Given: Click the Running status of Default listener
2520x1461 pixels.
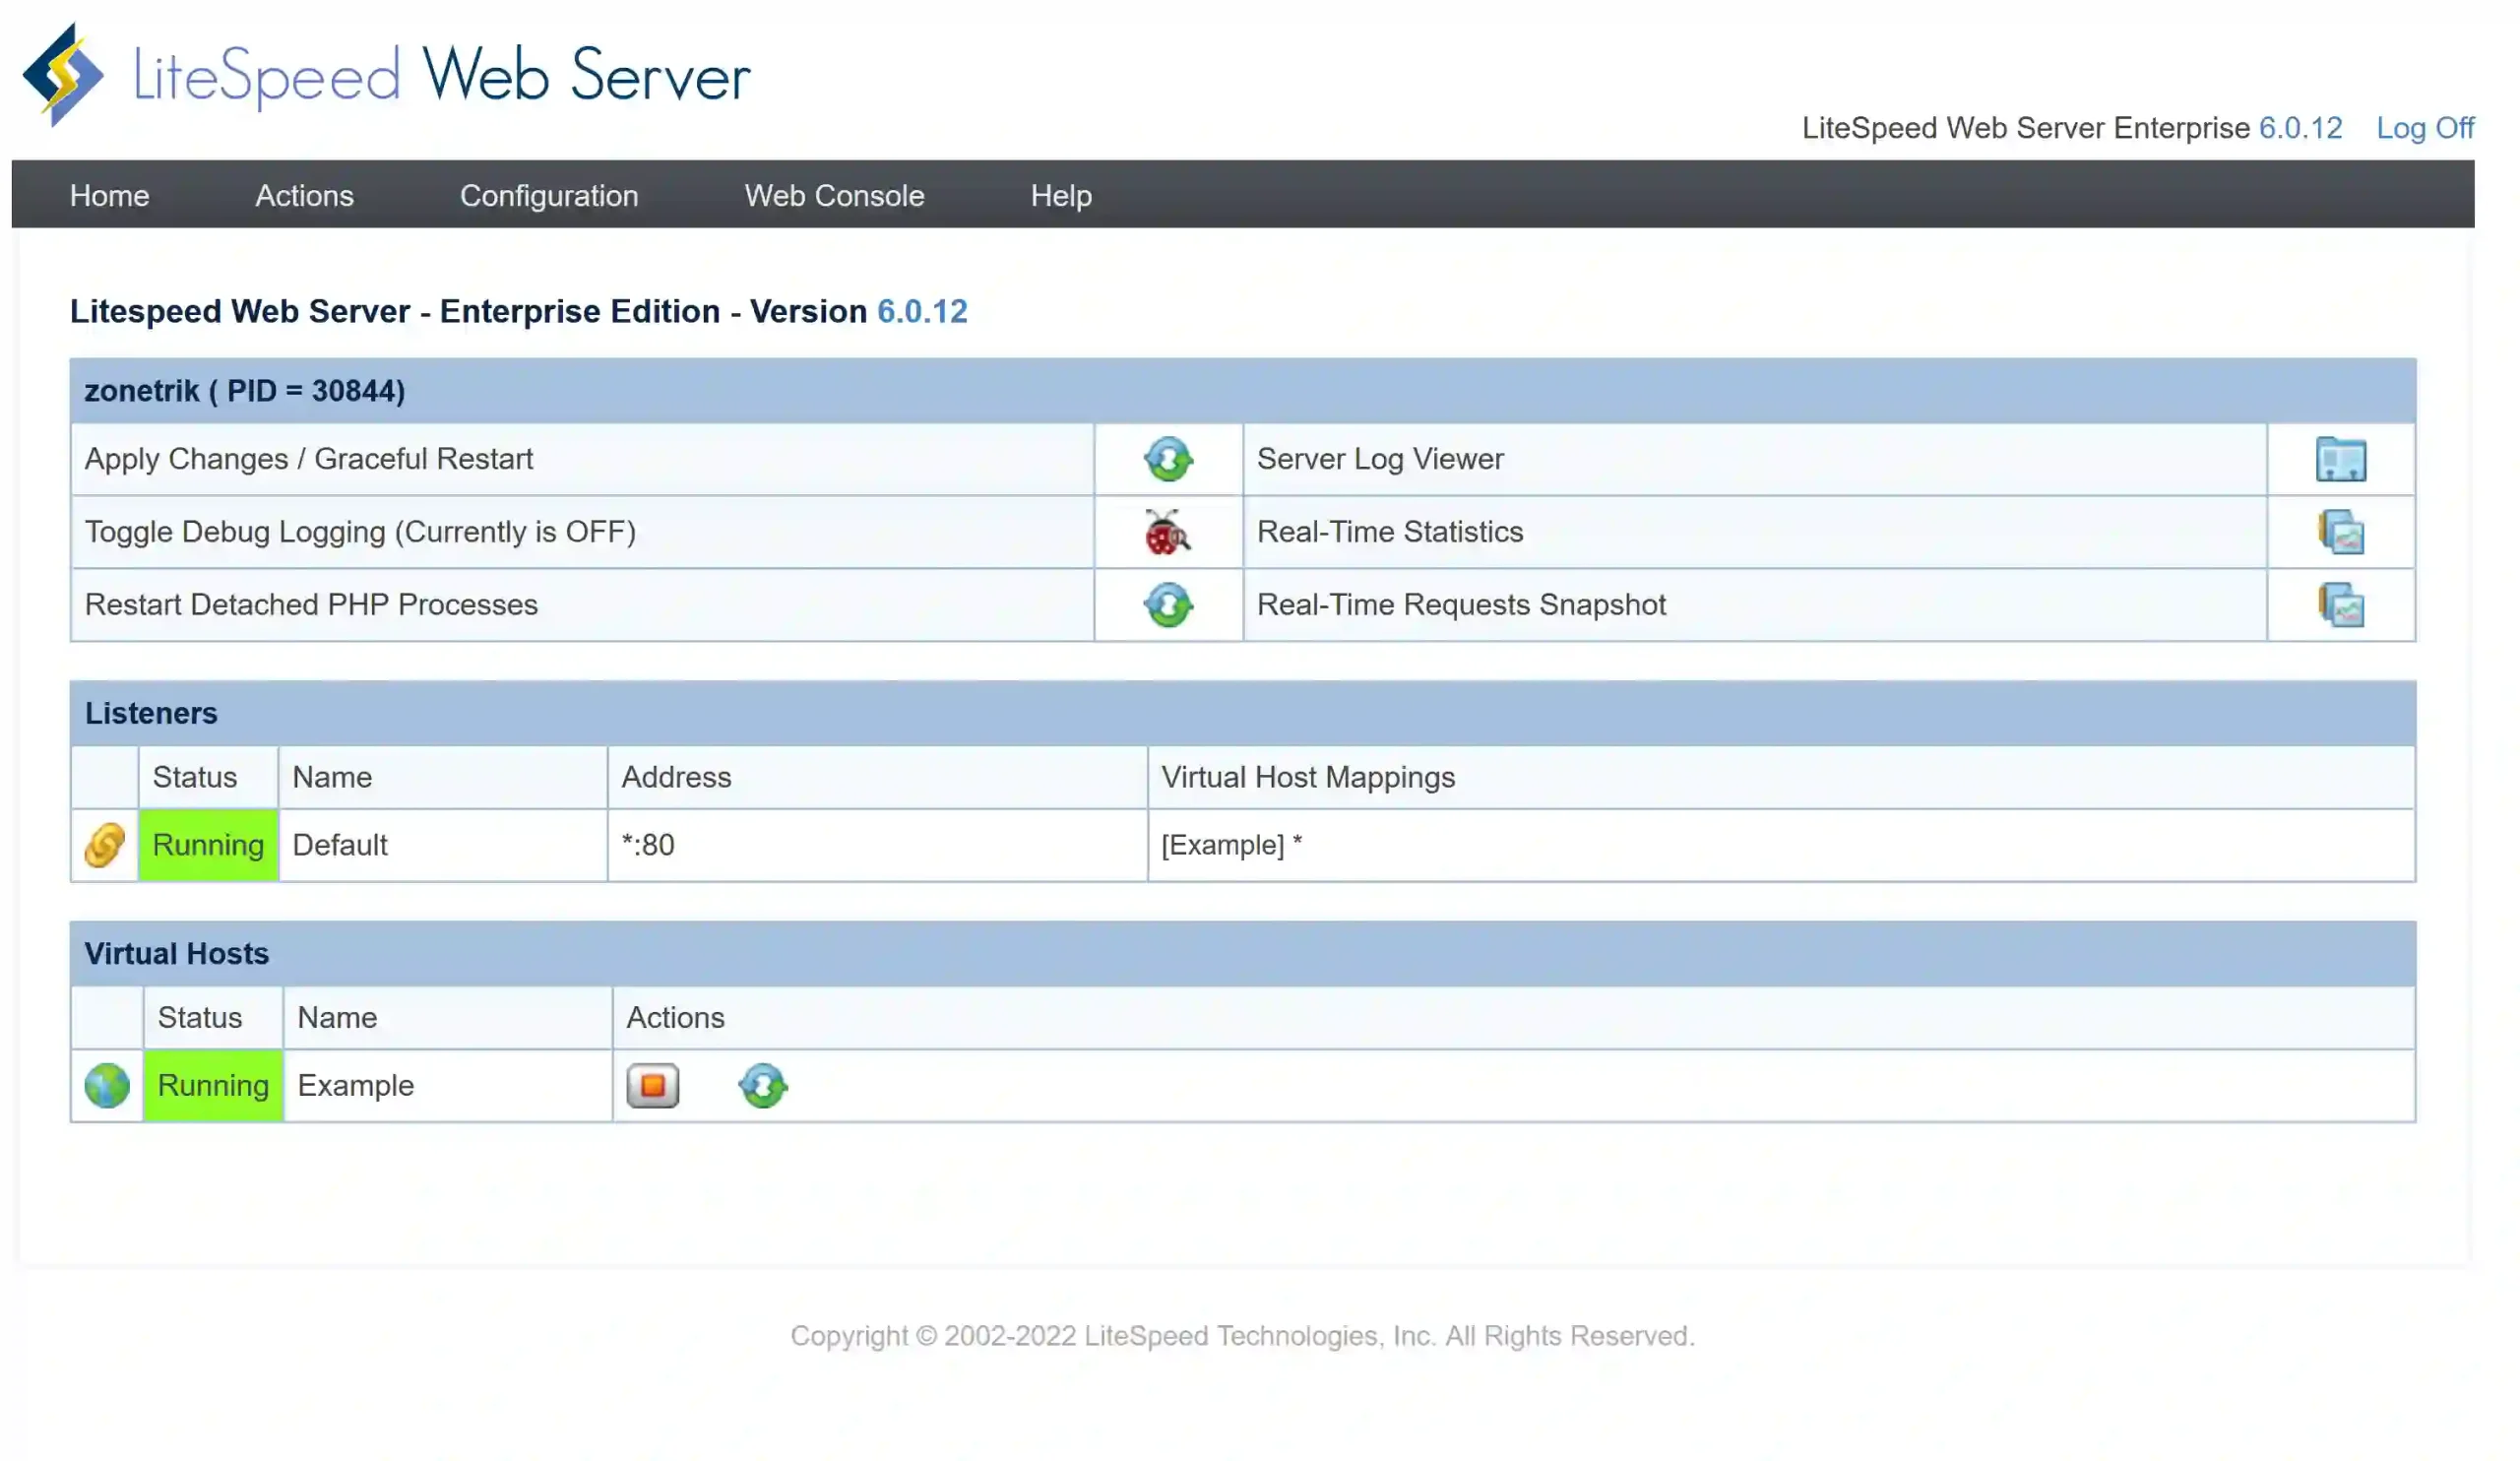Looking at the screenshot, I should (x=208, y=845).
